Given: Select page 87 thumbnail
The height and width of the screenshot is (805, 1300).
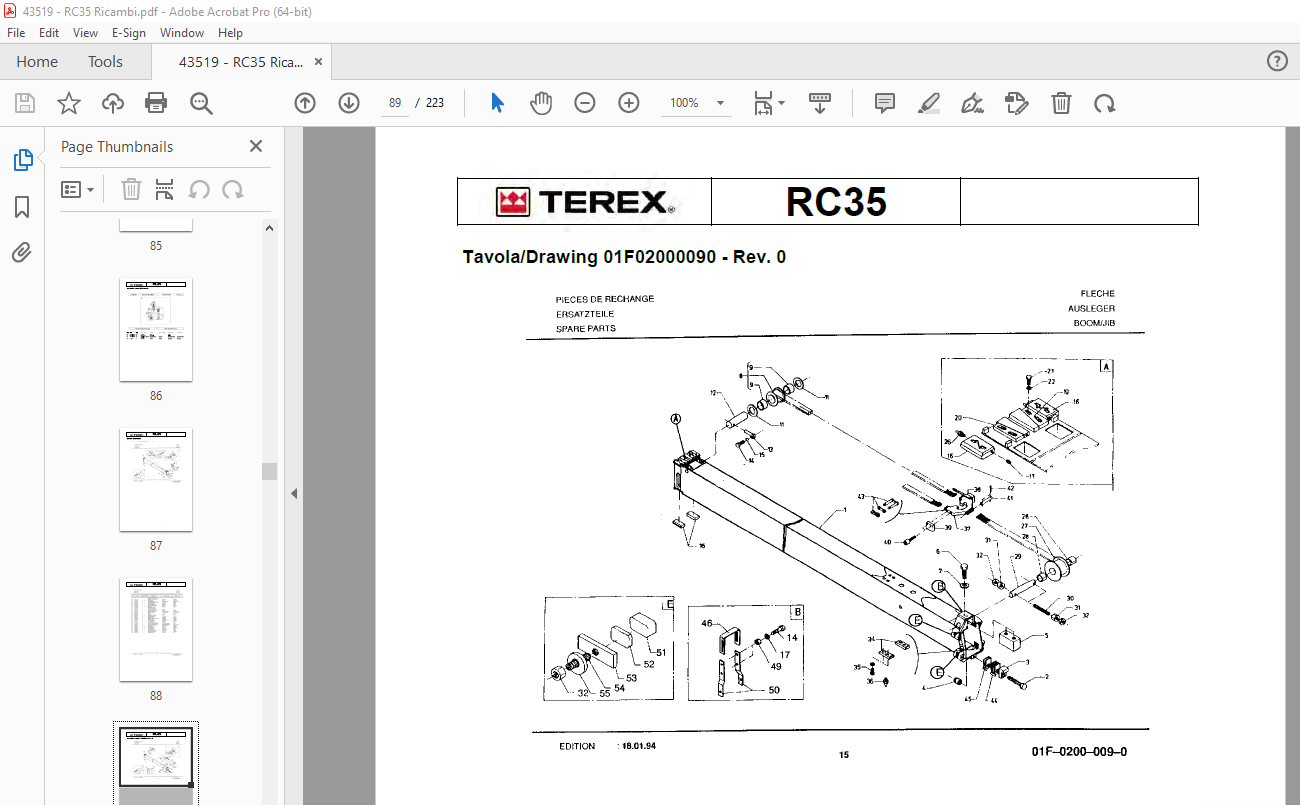Looking at the screenshot, I should point(156,480).
